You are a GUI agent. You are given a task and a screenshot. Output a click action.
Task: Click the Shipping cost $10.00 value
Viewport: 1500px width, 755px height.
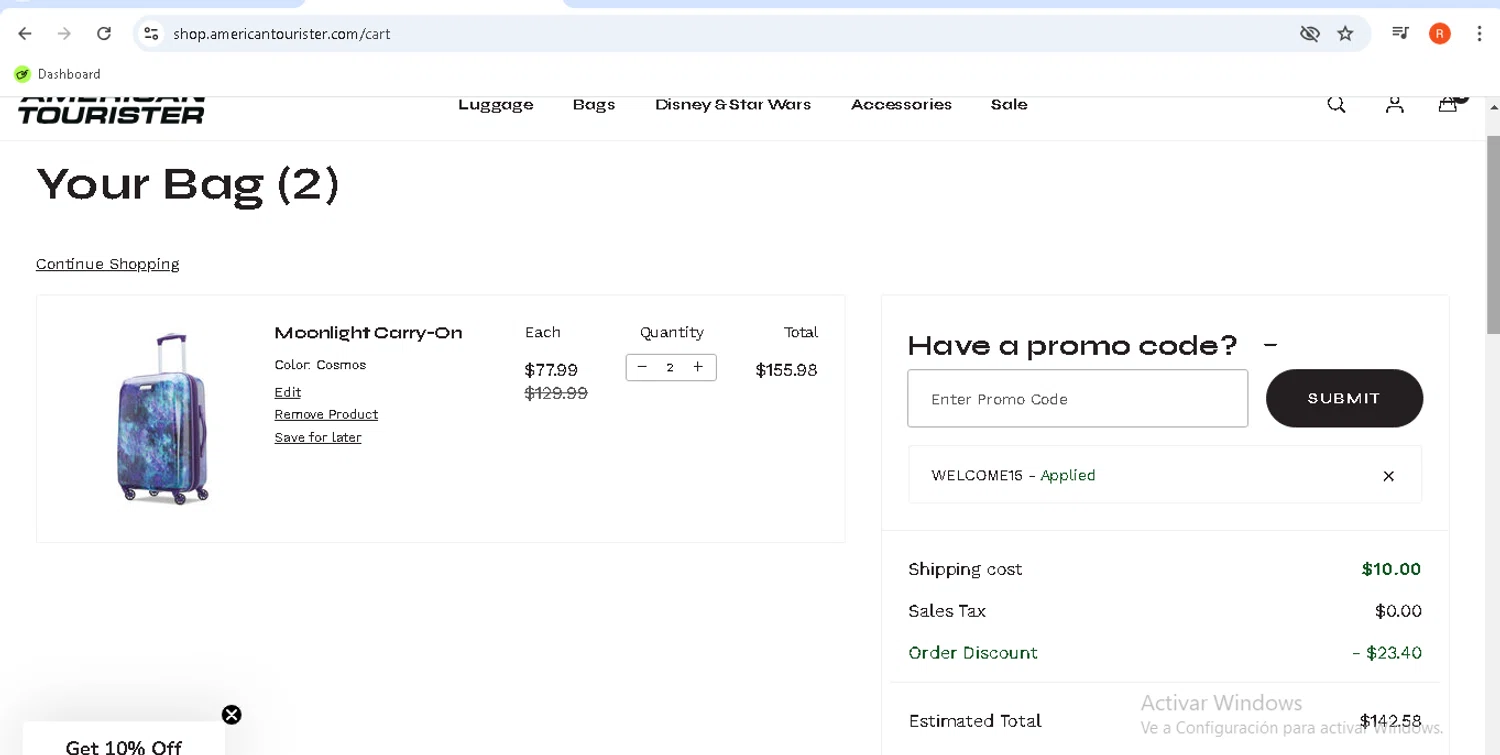pyautogui.click(x=1391, y=569)
